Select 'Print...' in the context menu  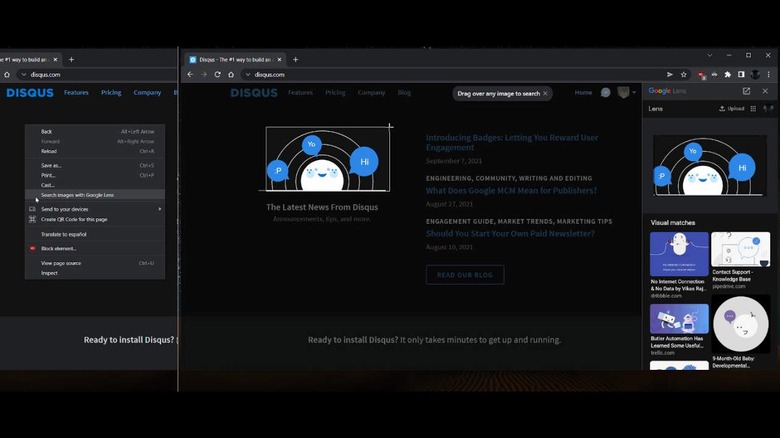pos(95,175)
